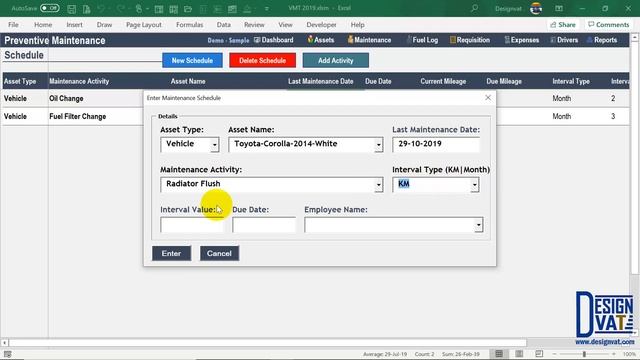Go to Dashboard navigation item
Screen dimensions: 640x360
[x=273, y=40]
